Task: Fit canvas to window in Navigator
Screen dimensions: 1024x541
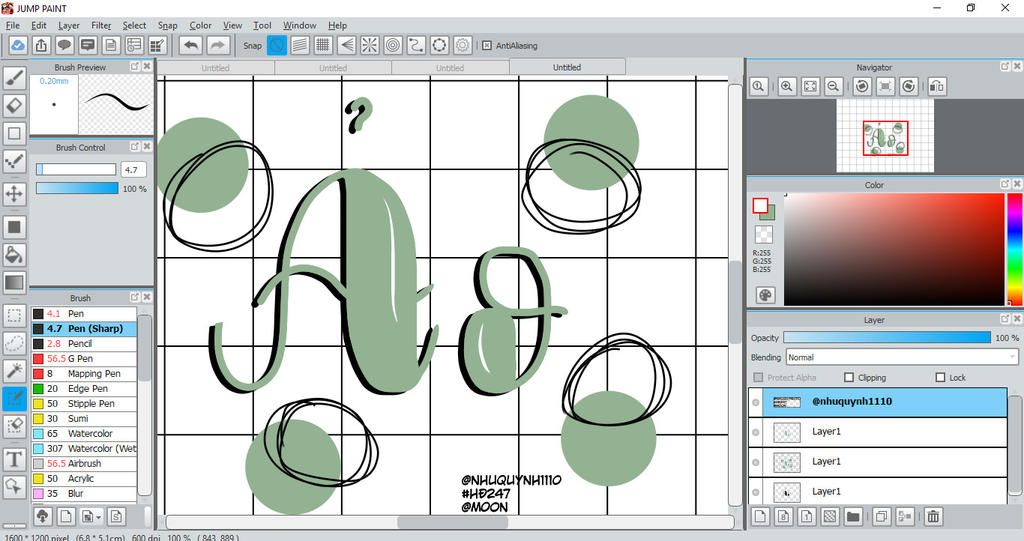Action: click(810, 86)
